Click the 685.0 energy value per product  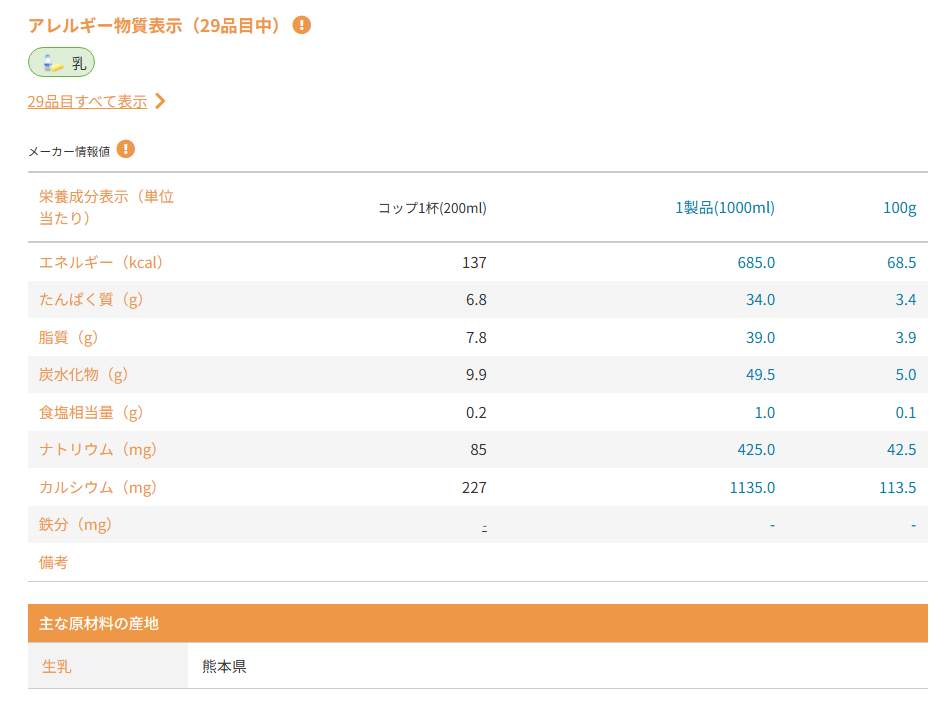pyautogui.click(x=756, y=263)
